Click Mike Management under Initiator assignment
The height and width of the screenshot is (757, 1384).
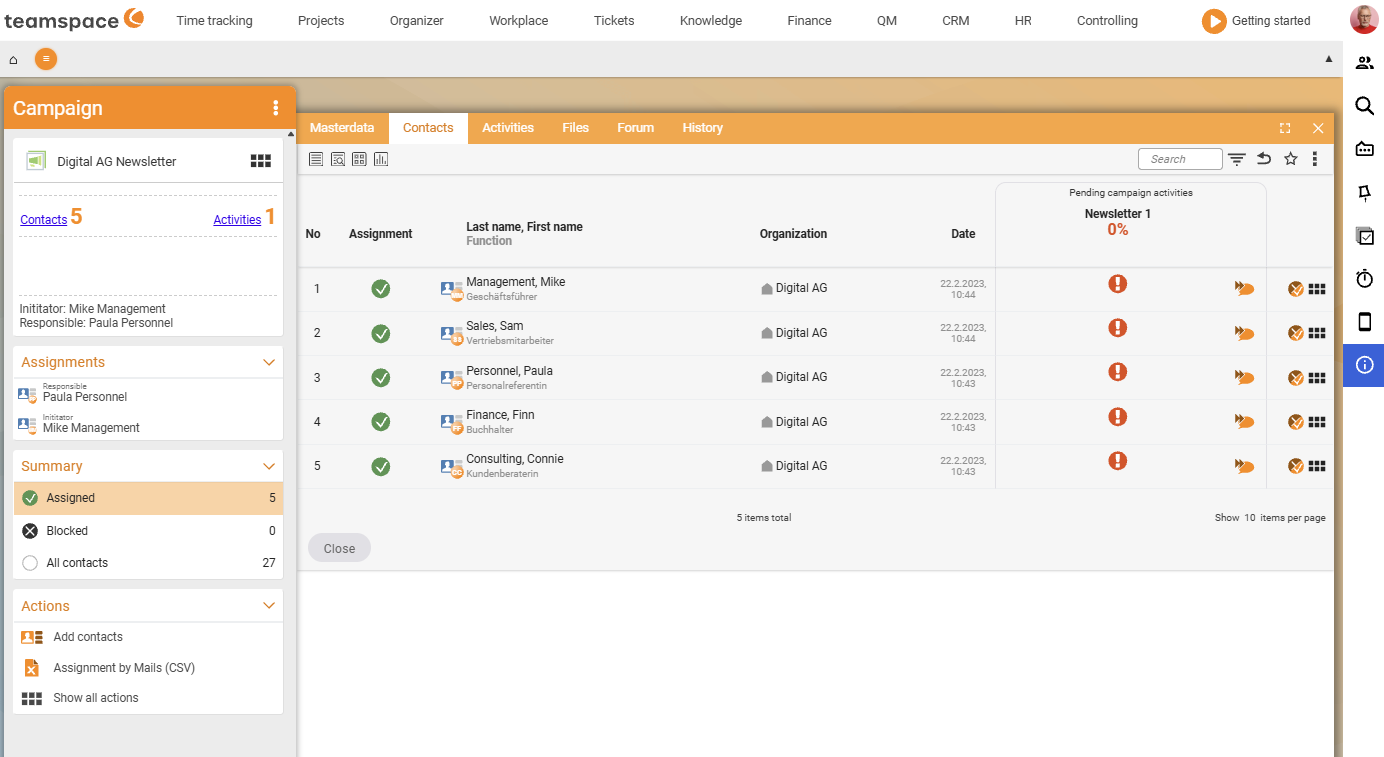[91, 428]
